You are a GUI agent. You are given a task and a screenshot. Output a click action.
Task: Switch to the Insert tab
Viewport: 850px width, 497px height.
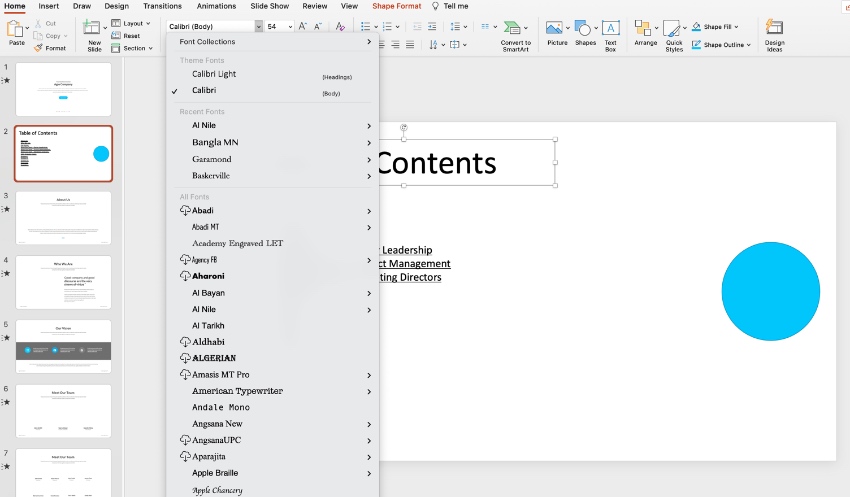coord(48,6)
